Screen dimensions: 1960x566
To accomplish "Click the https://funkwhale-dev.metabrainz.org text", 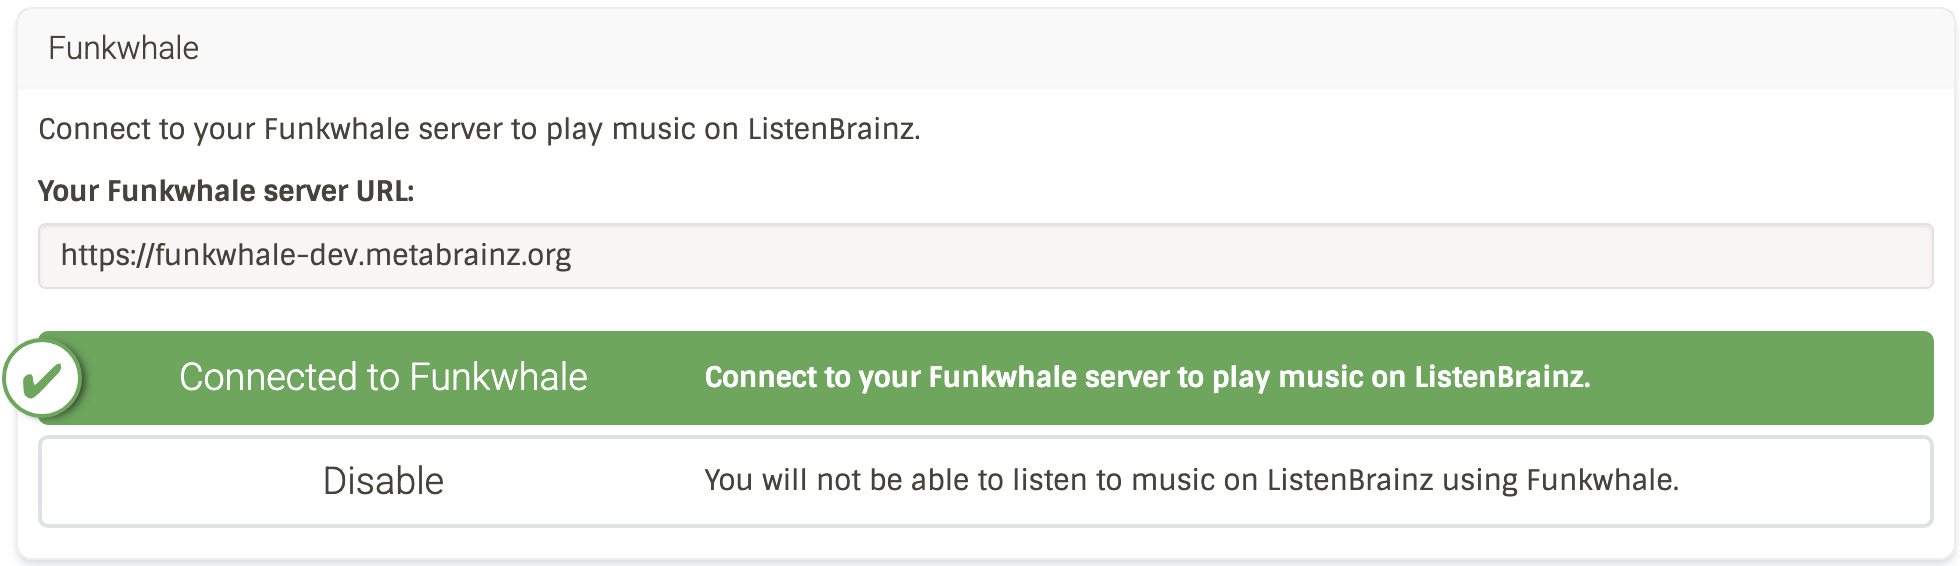I will pyautogui.click(x=316, y=255).
